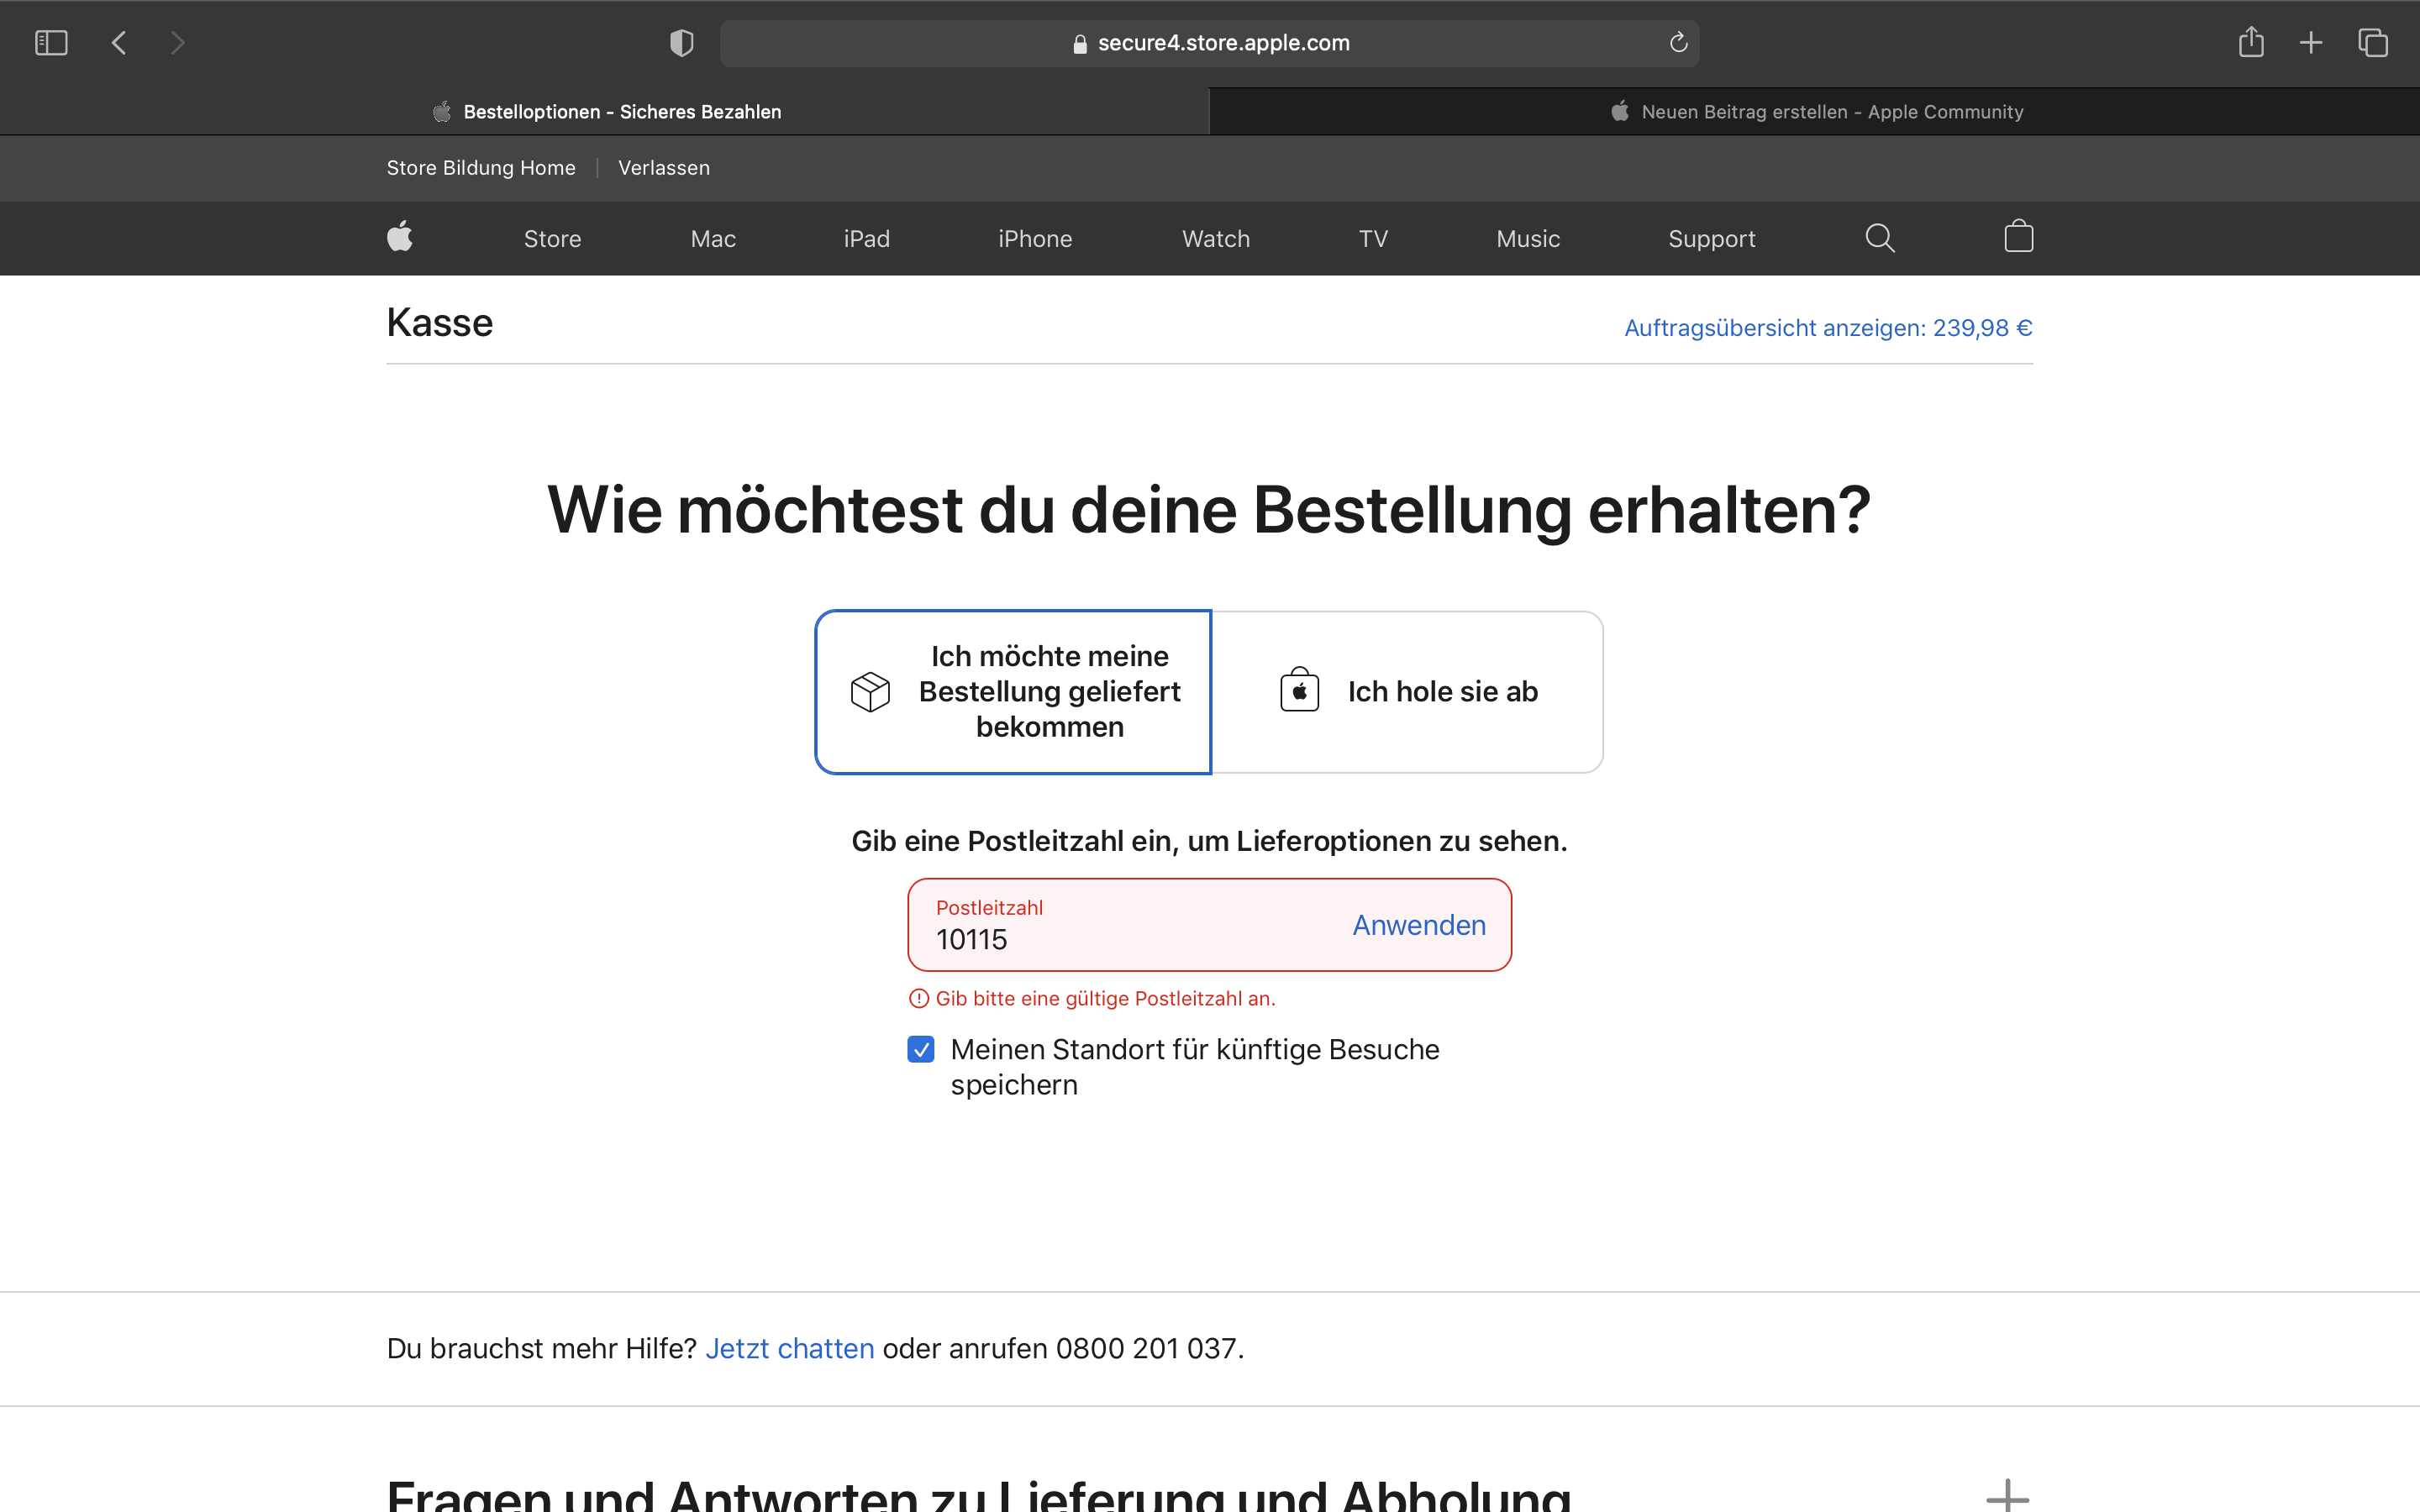
Task: Open the privacy report shield icon
Action: pyautogui.click(x=681, y=43)
